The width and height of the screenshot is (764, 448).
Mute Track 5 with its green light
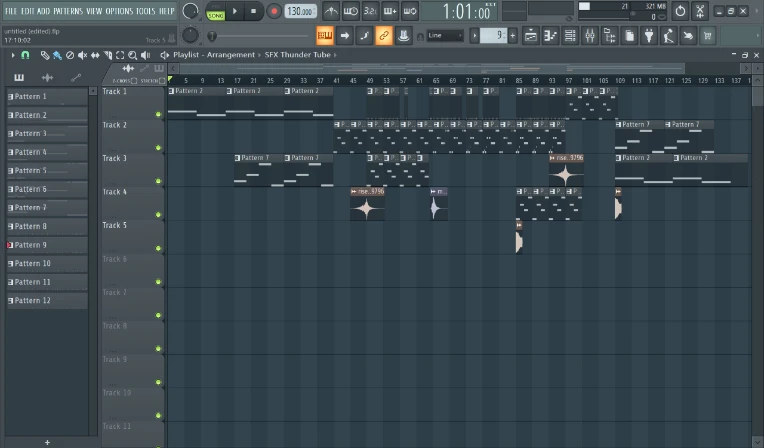158,249
